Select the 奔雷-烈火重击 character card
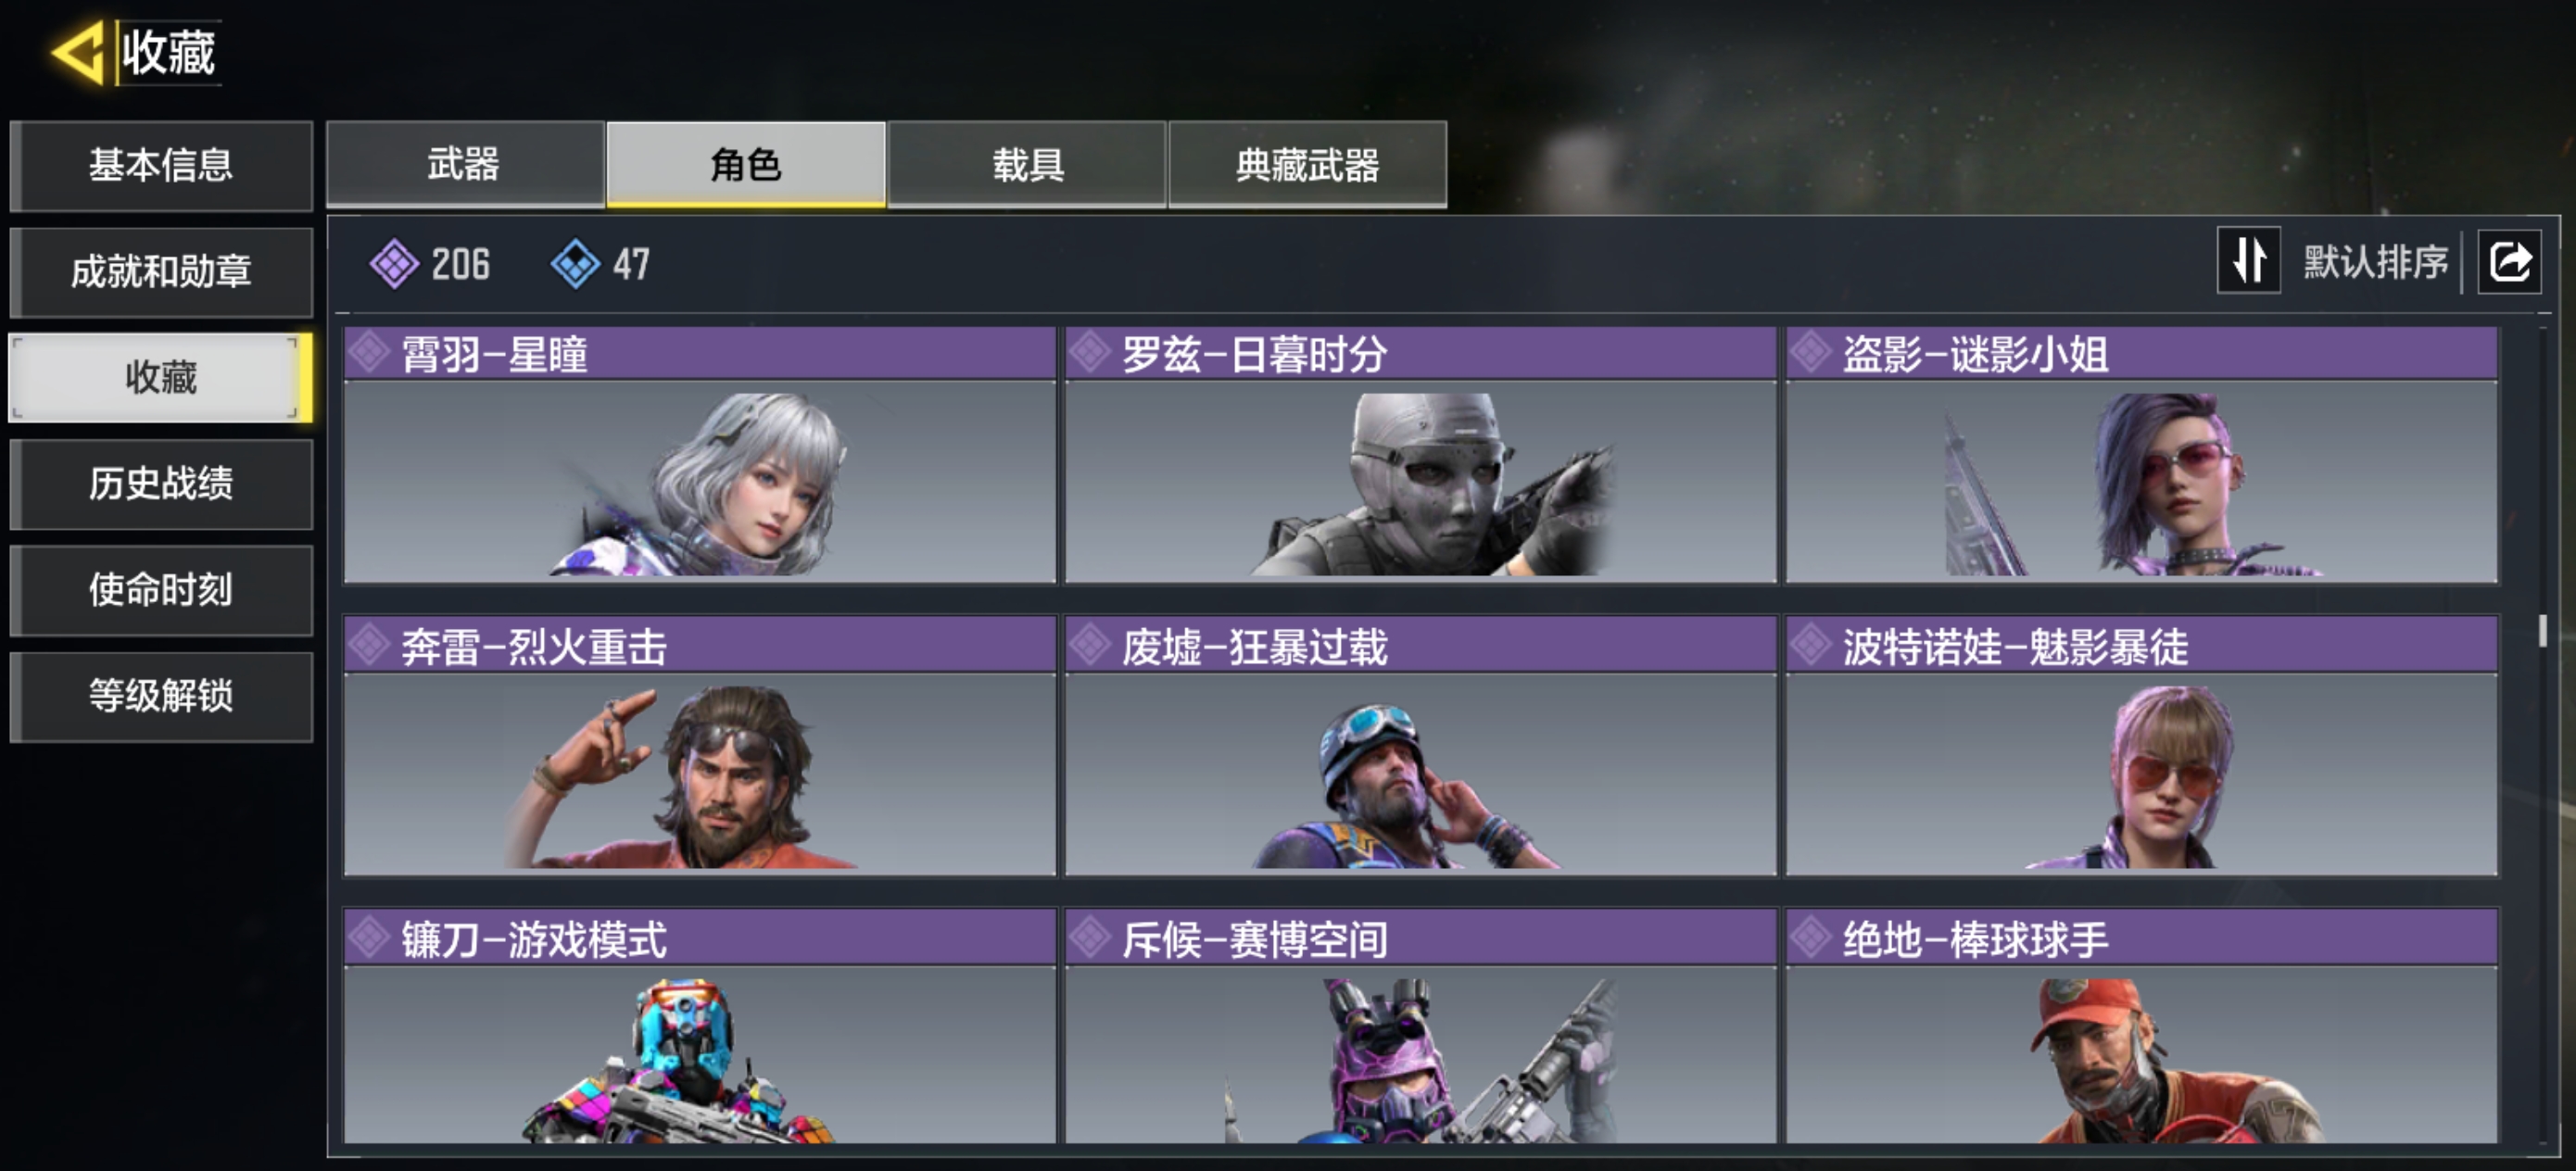The height and width of the screenshot is (1171, 2576). 699,746
